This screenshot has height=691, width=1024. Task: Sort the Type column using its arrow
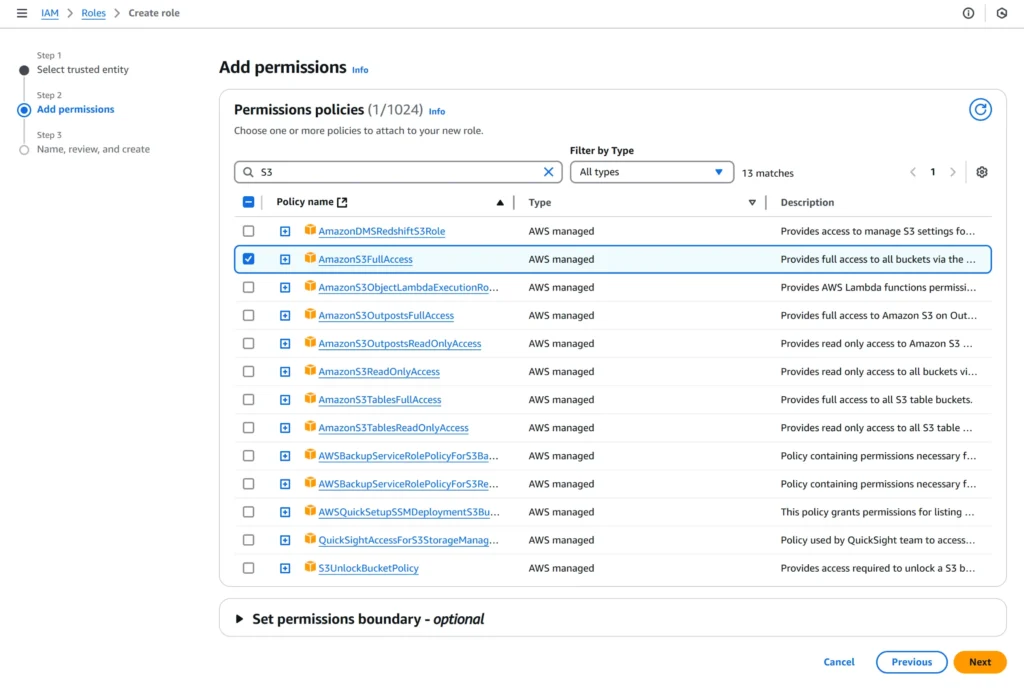[x=752, y=202]
